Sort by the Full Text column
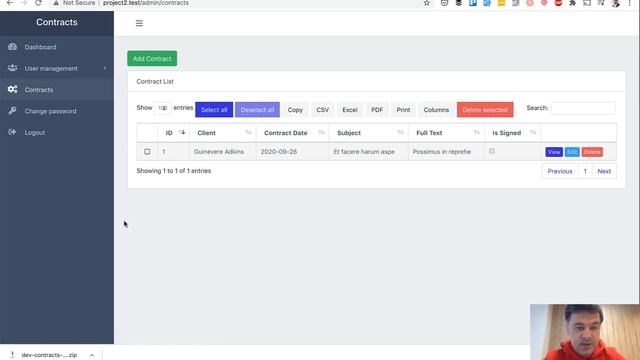The height and width of the screenshot is (360, 640). [x=447, y=133]
